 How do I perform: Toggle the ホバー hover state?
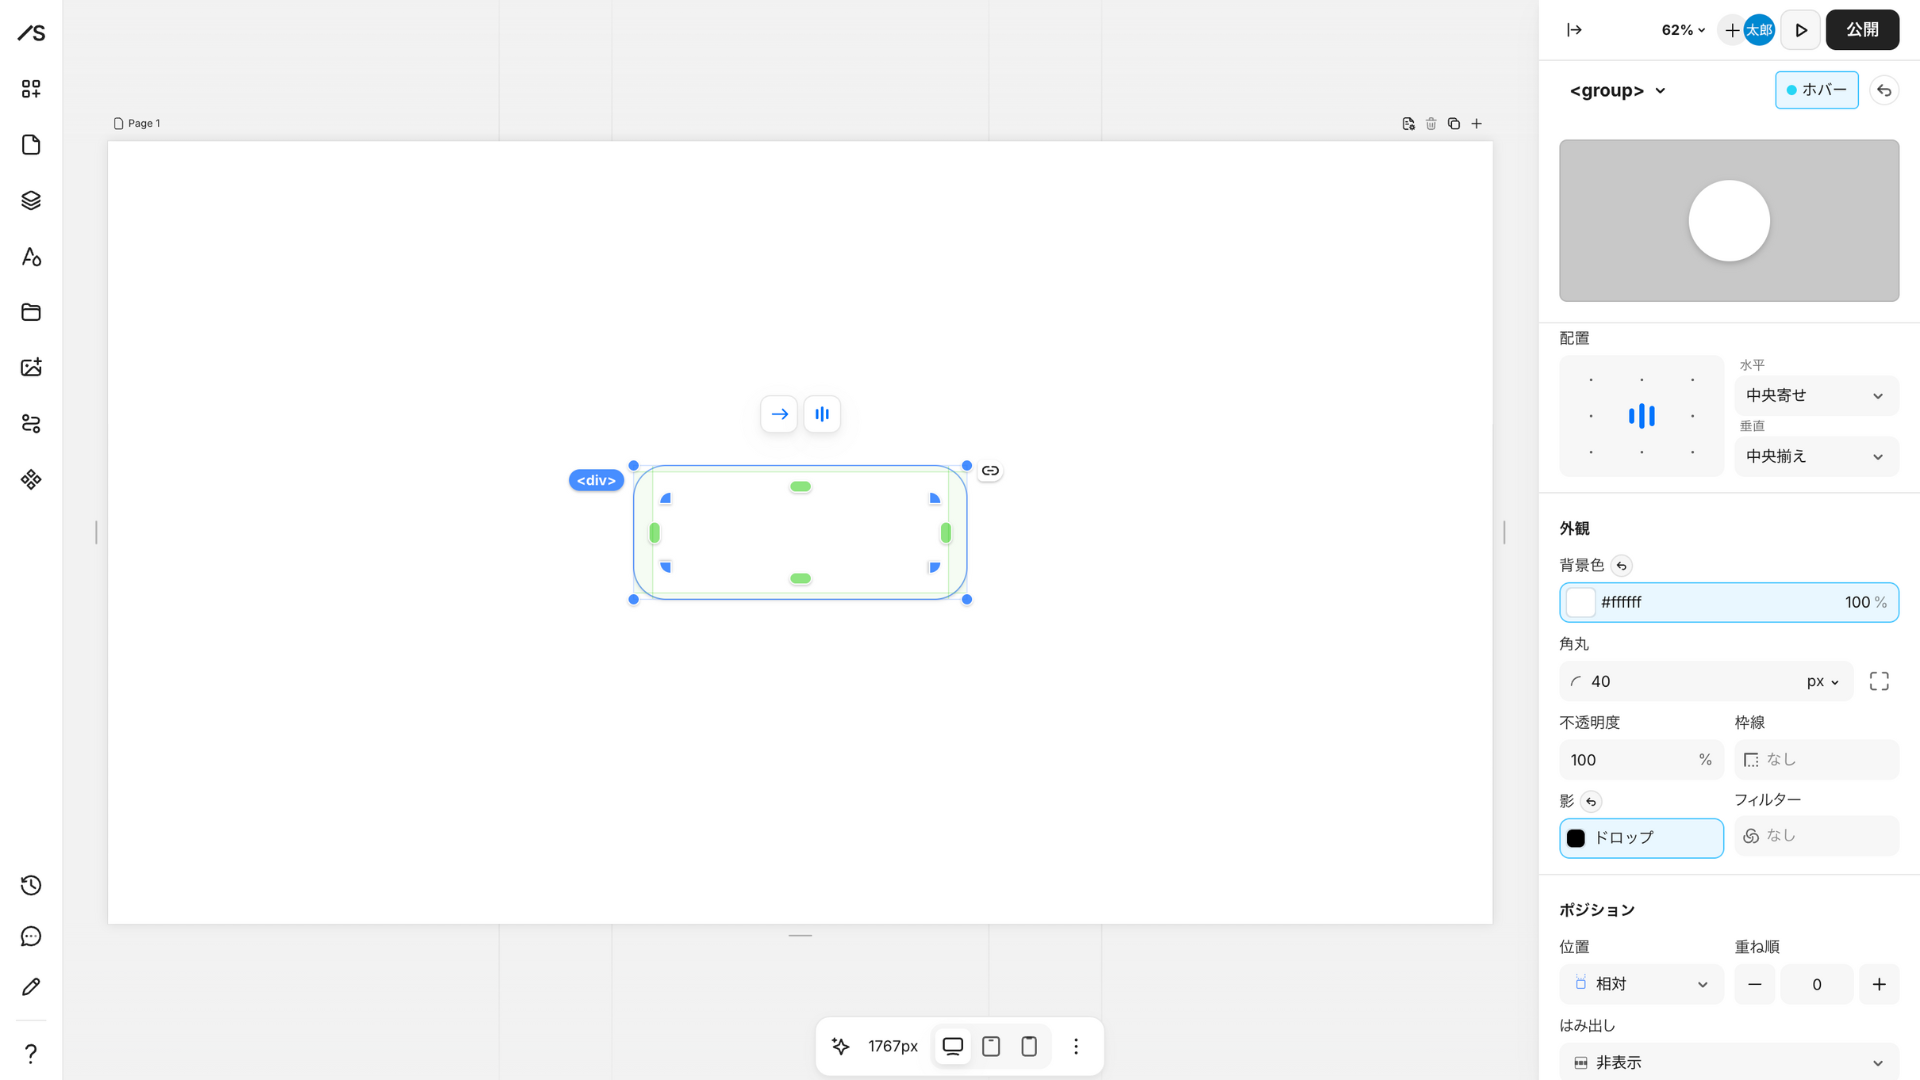[x=1816, y=90]
